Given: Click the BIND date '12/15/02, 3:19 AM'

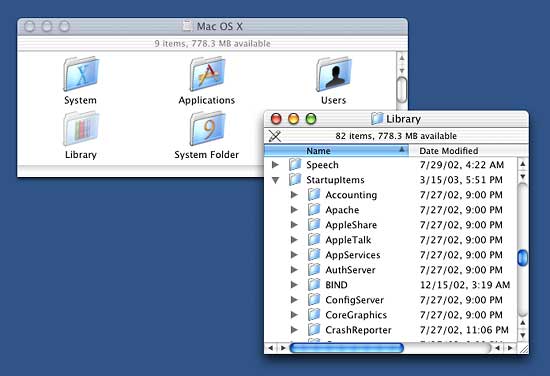Looking at the screenshot, I should click(x=465, y=285).
